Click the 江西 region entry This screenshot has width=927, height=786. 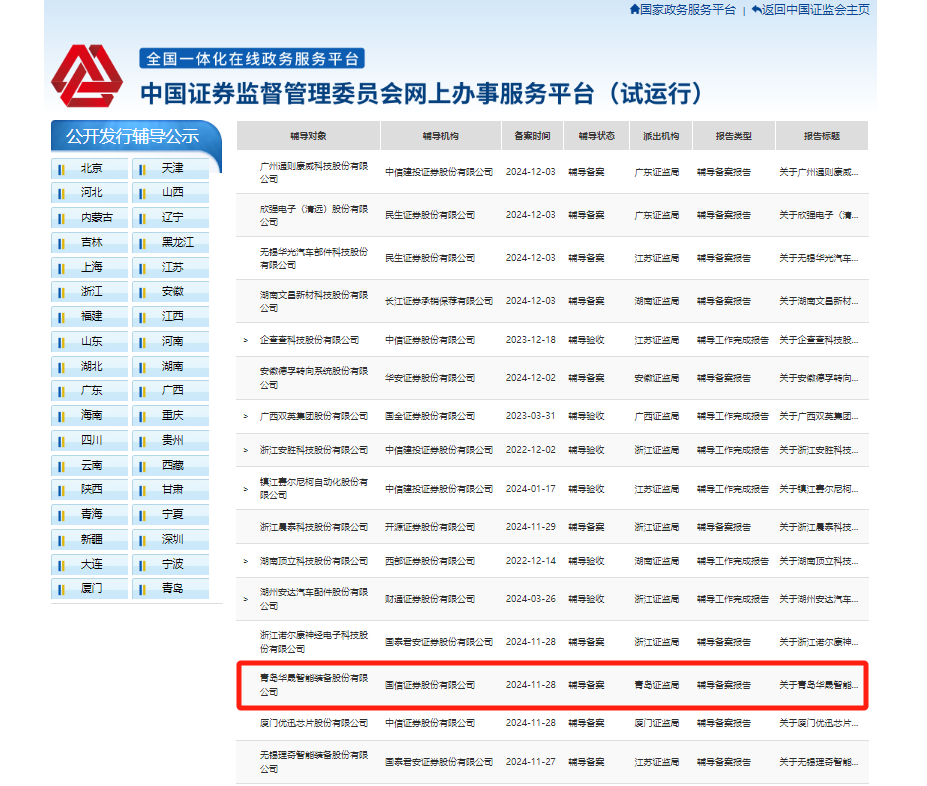pos(171,317)
